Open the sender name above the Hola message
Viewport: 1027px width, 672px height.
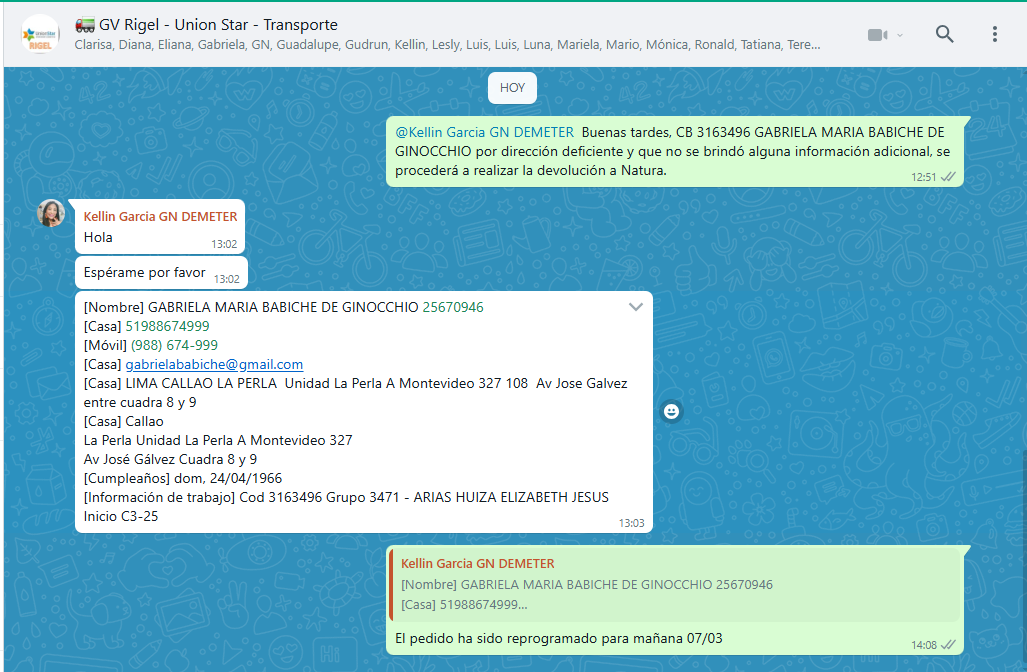tap(160, 216)
